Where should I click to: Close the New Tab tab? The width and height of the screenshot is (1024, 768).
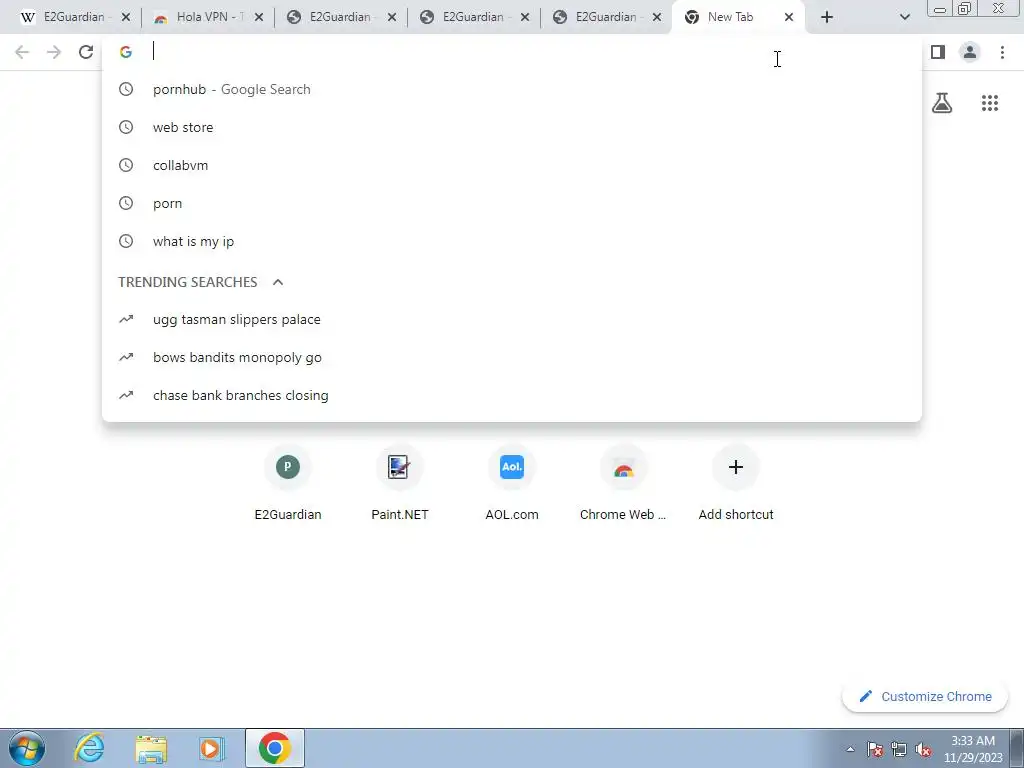789,18
